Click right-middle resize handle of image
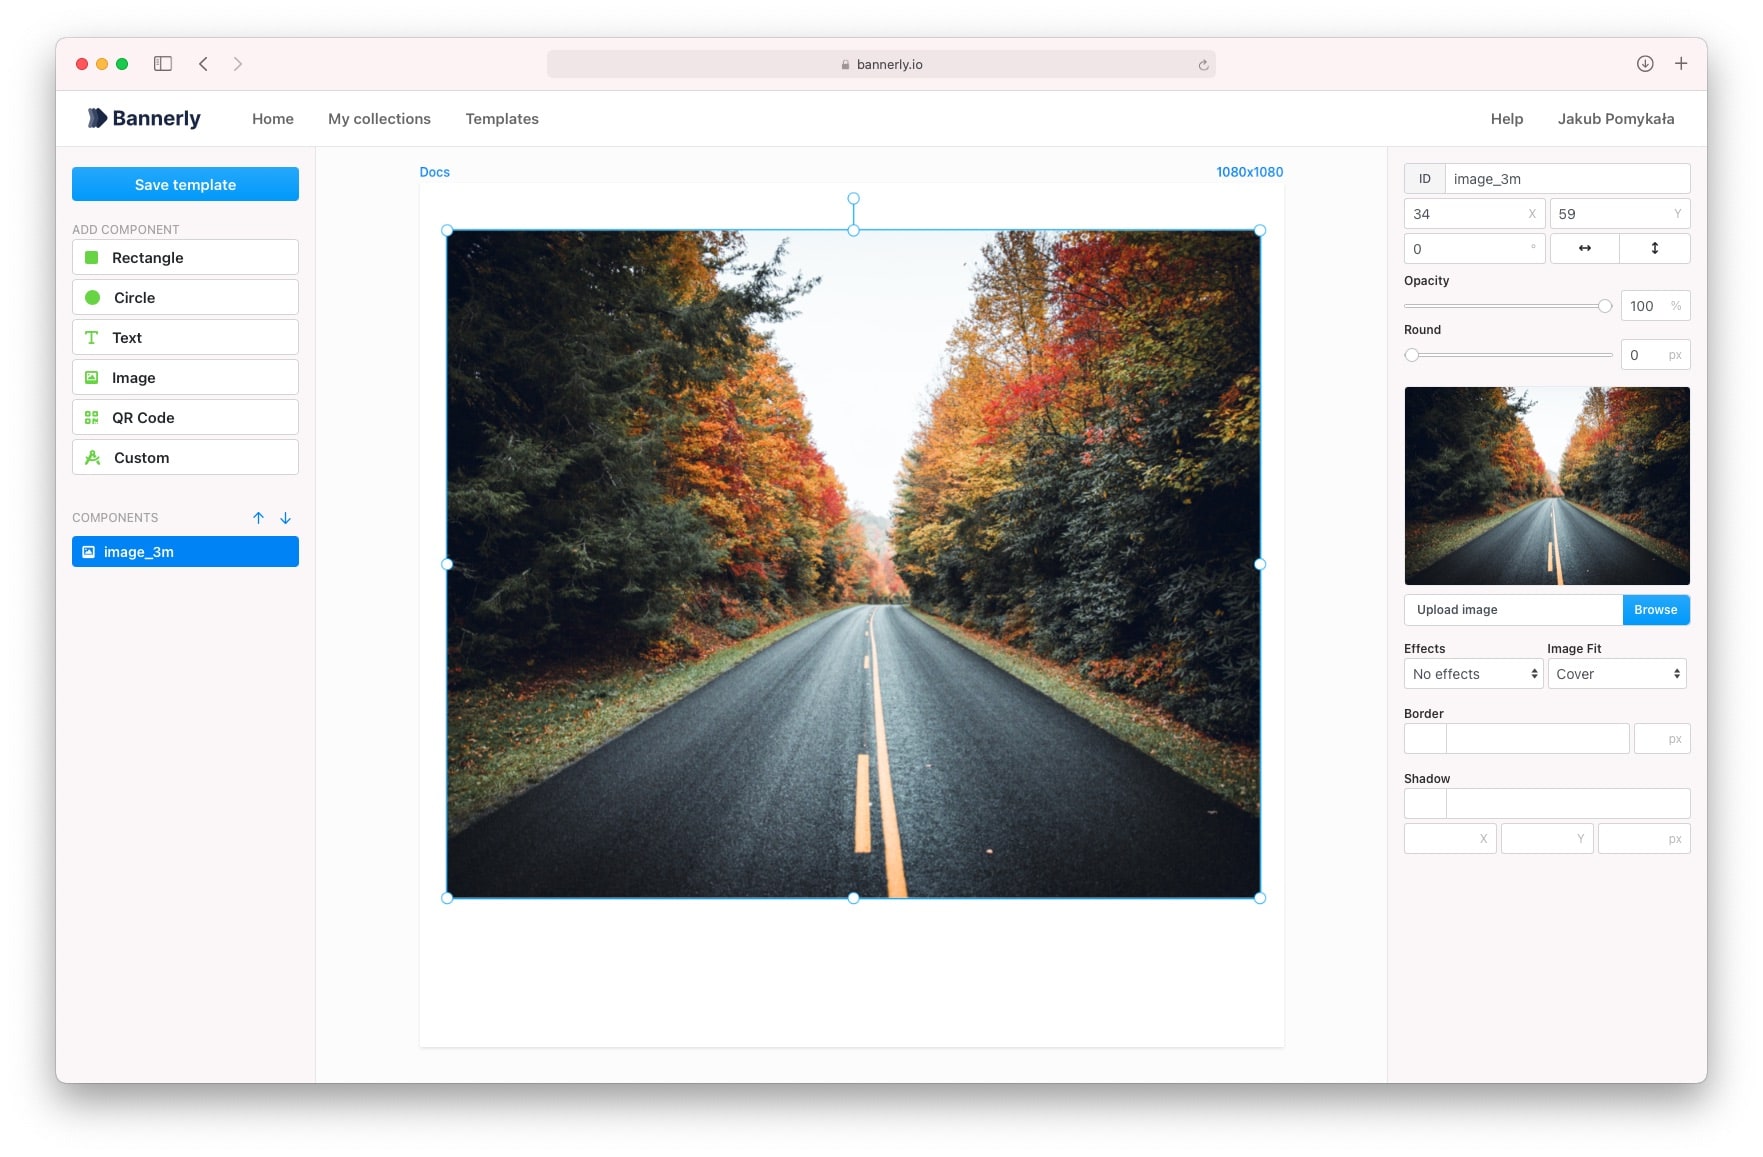 1260,564
